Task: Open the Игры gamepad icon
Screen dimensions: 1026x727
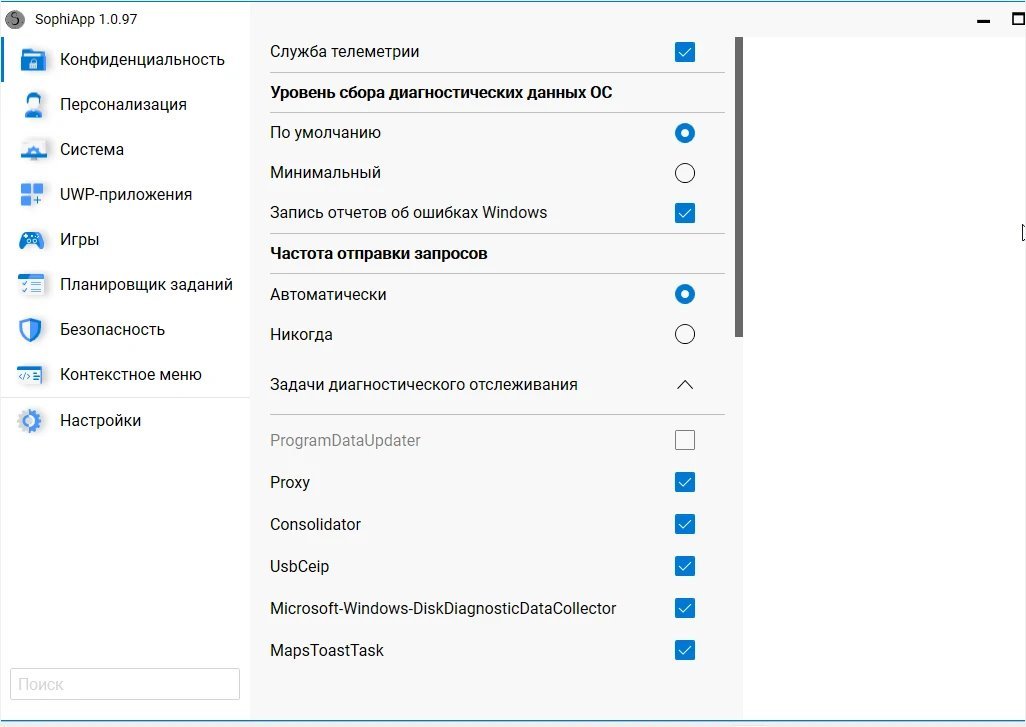Action: (33, 240)
